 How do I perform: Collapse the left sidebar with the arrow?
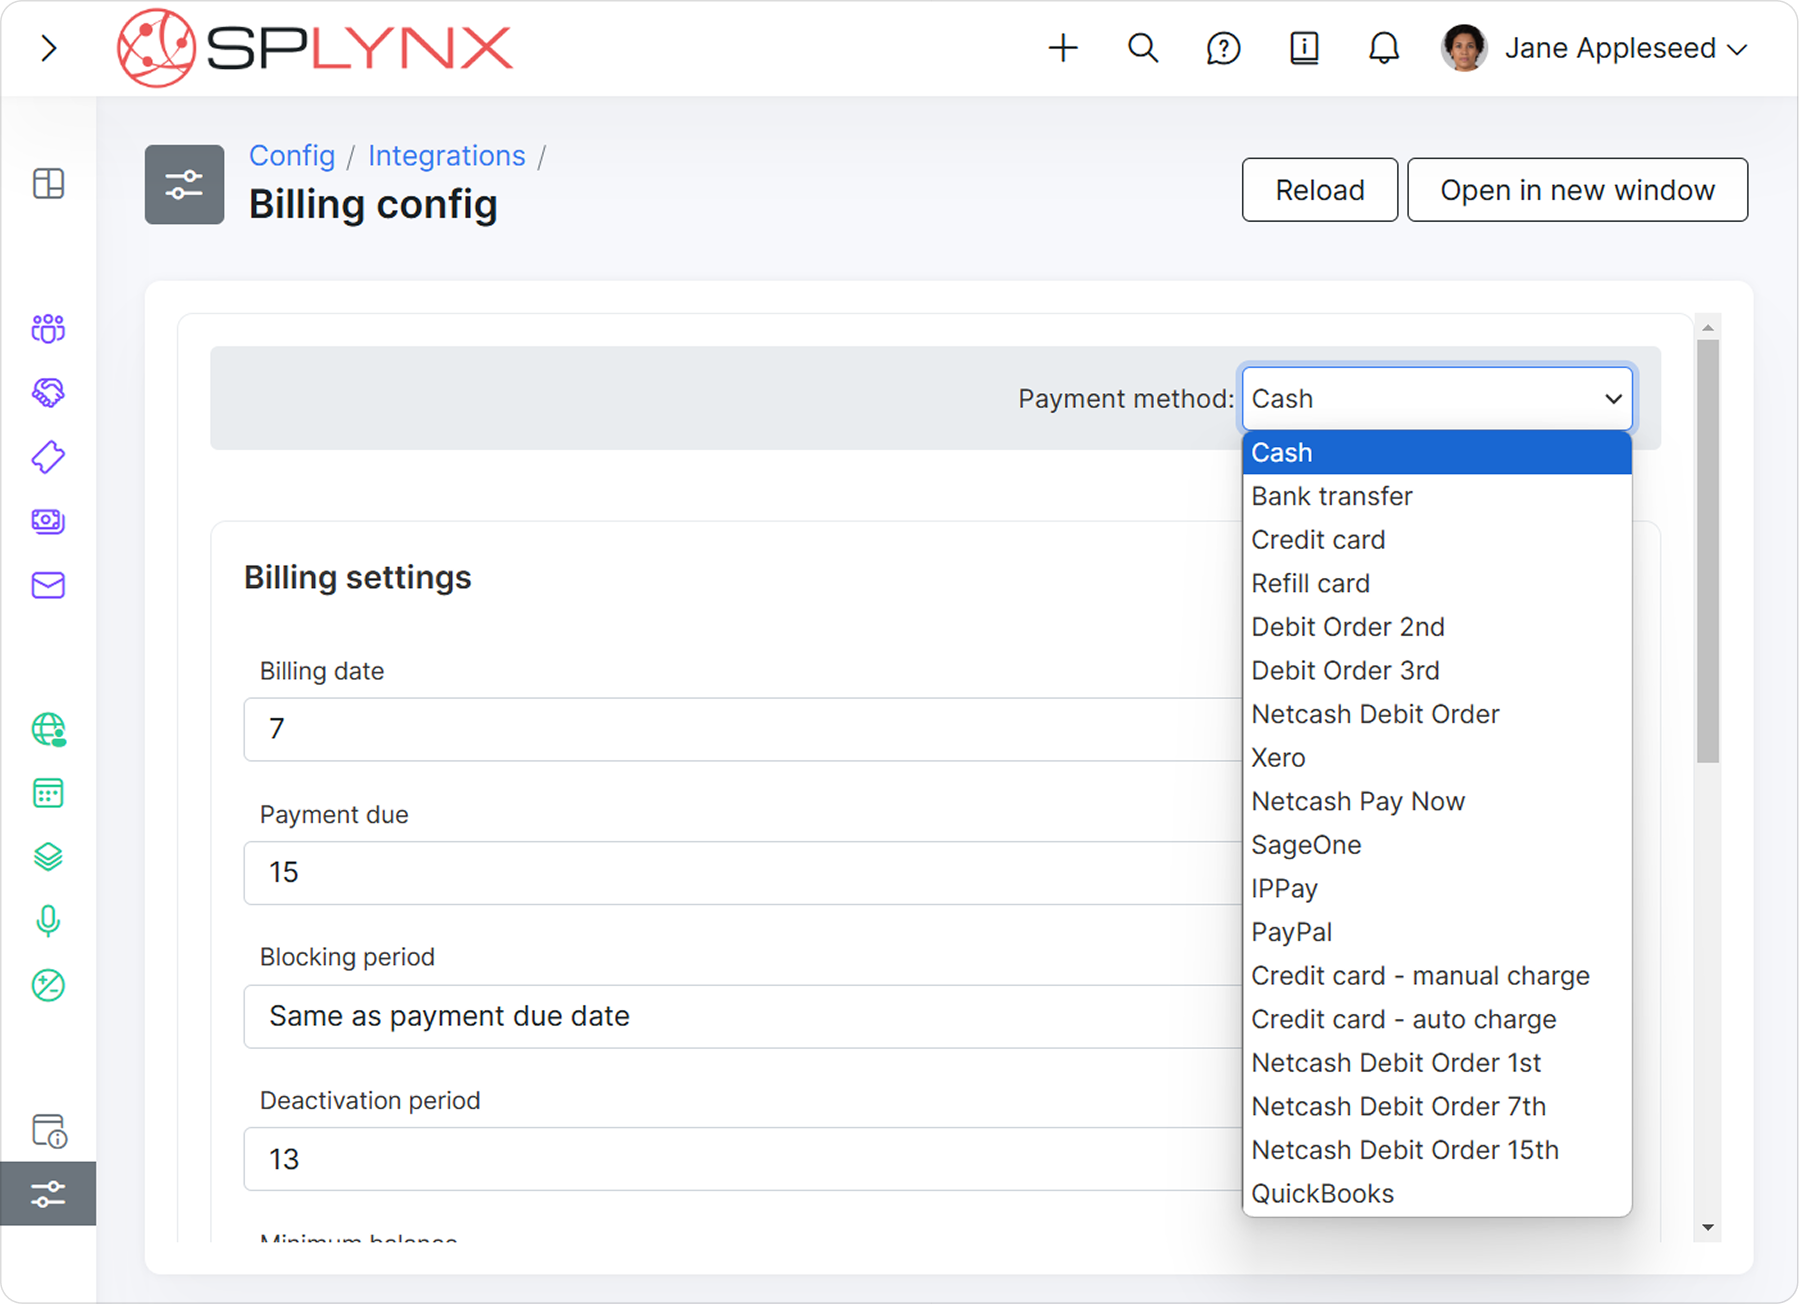click(48, 48)
